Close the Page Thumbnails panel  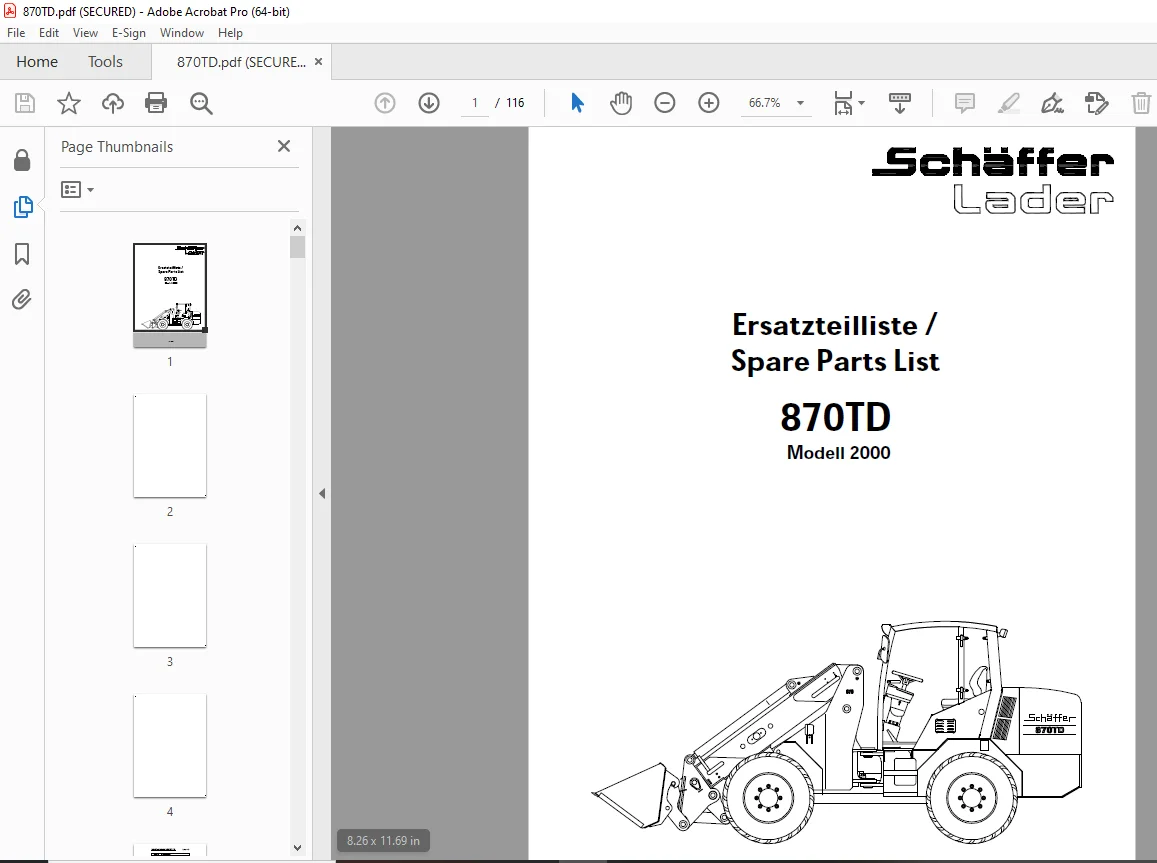(284, 146)
